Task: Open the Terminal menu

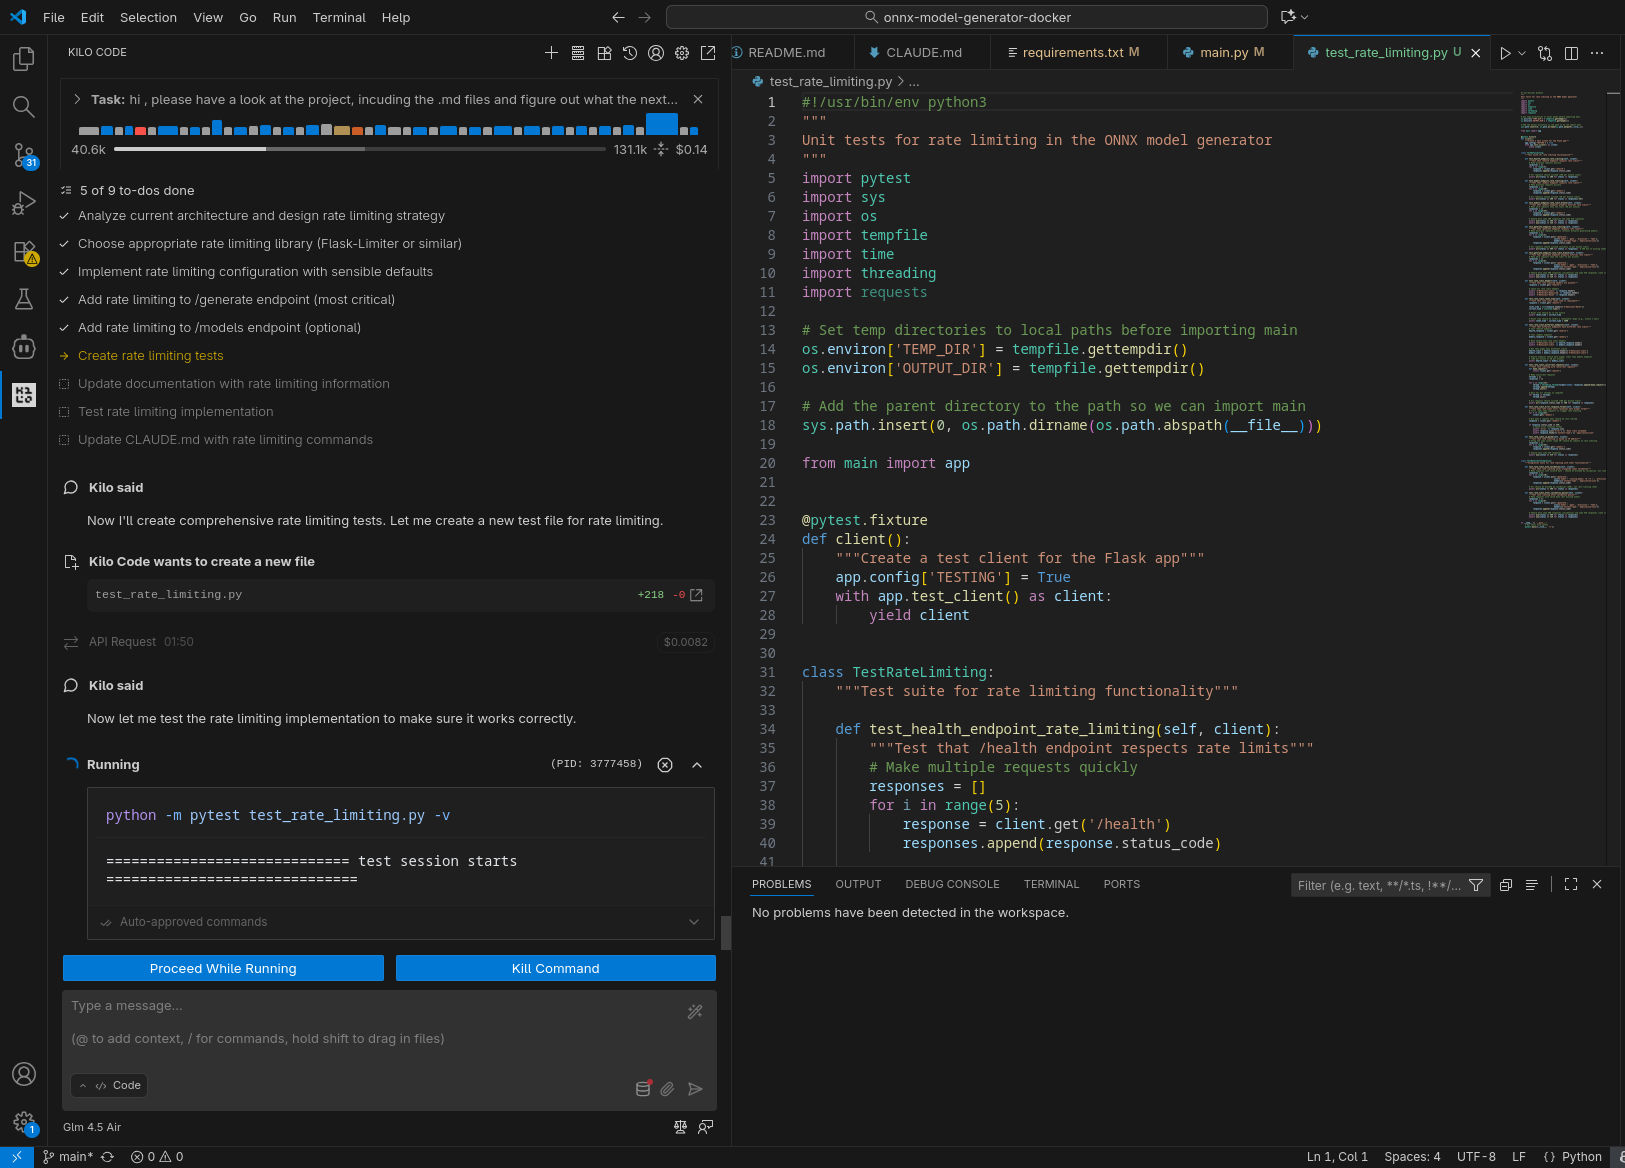Action: click(339, 17)
